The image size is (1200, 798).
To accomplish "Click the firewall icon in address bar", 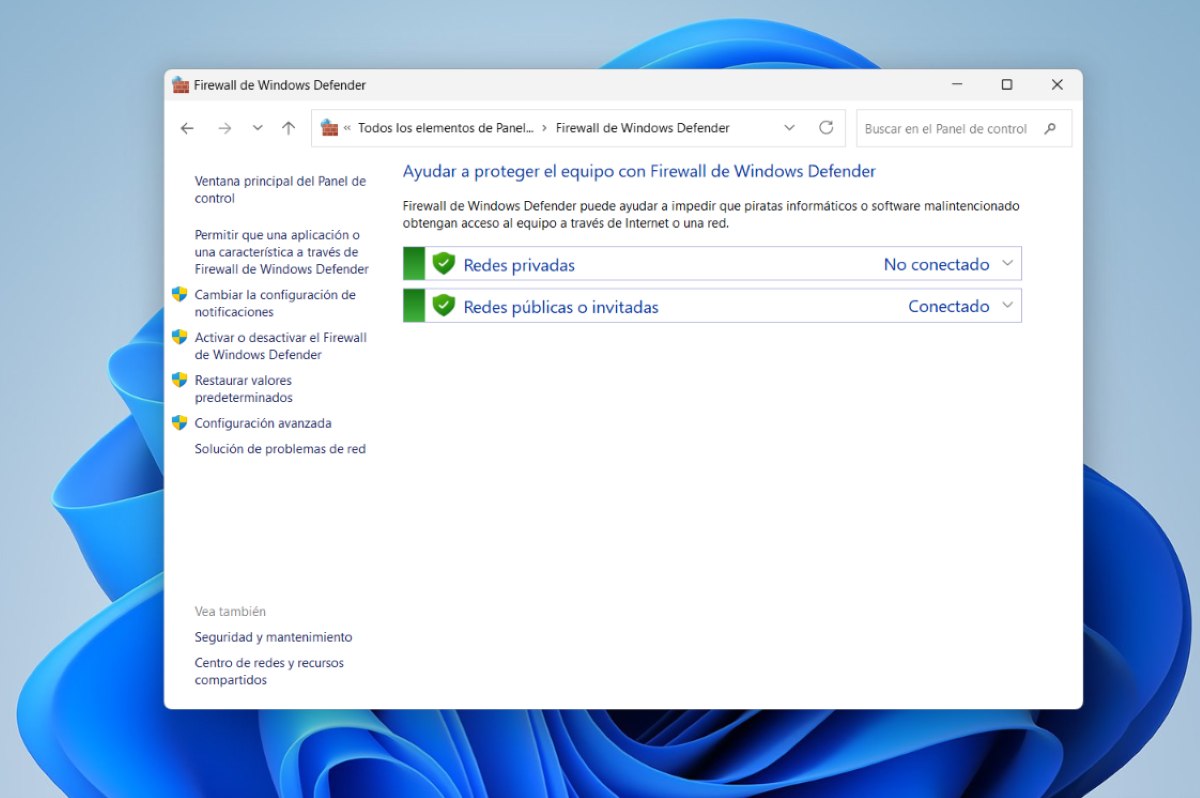I will 329,128.
